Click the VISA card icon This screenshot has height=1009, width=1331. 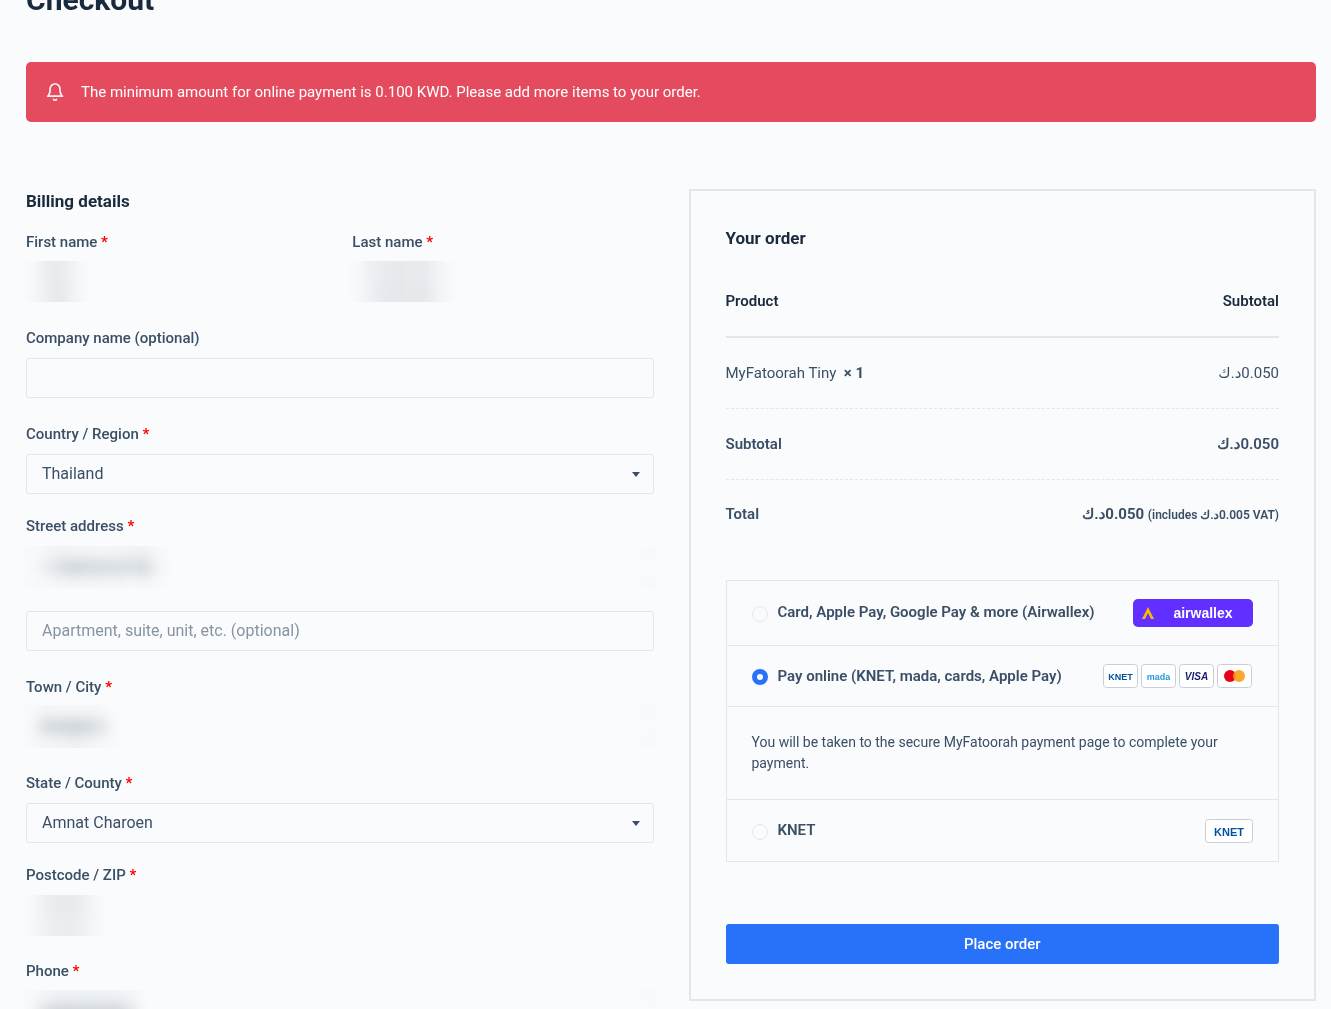click(x=1196, y=677)
